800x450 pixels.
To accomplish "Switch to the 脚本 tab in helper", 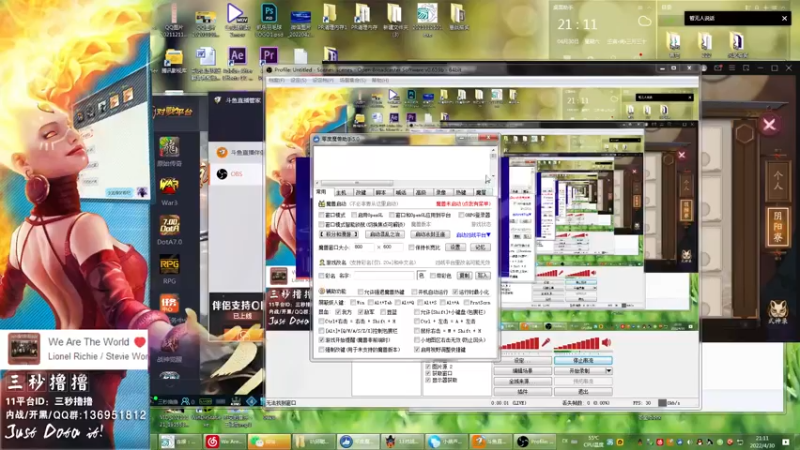I will point(381,192).
